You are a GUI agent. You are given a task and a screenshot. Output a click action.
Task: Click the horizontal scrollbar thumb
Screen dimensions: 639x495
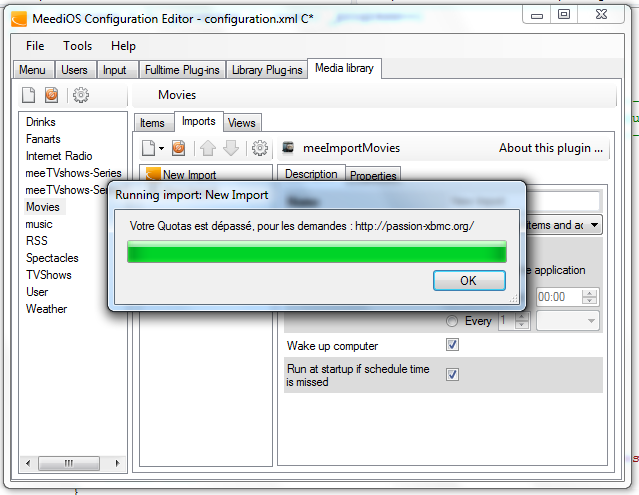click(69, 463)
